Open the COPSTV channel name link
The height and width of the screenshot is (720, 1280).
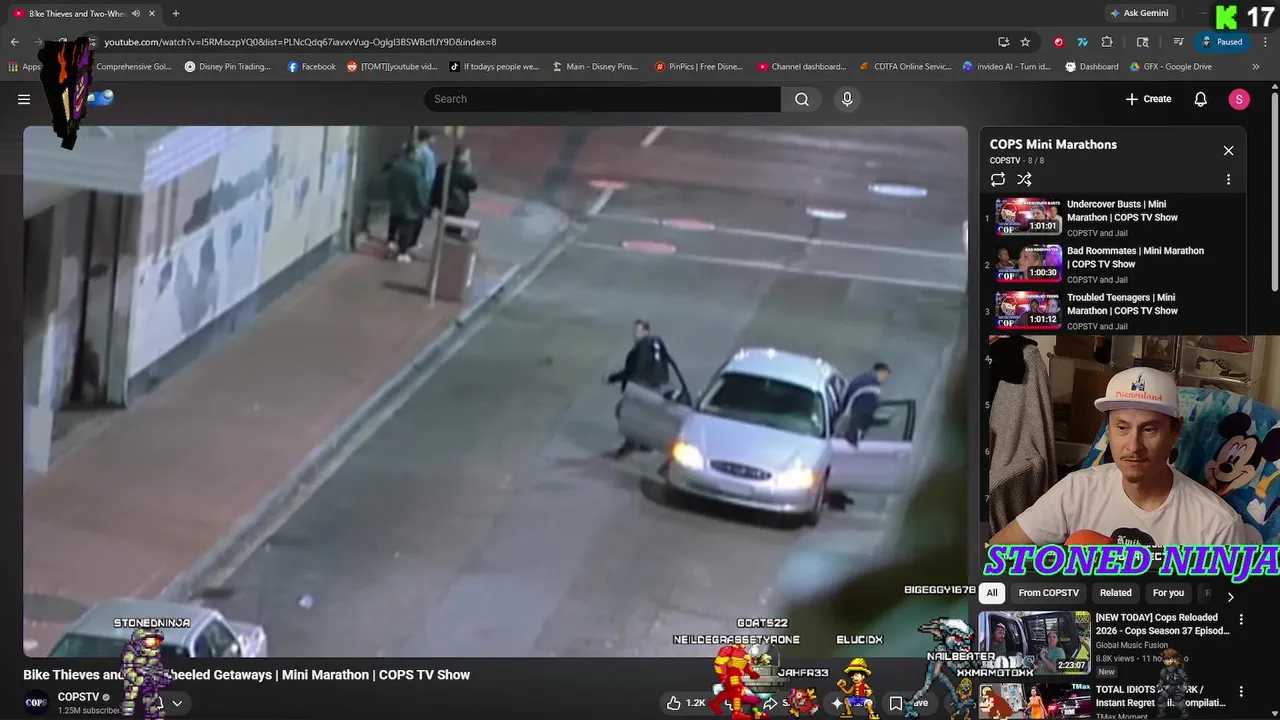pyautogui.click(x=78, y=697)
